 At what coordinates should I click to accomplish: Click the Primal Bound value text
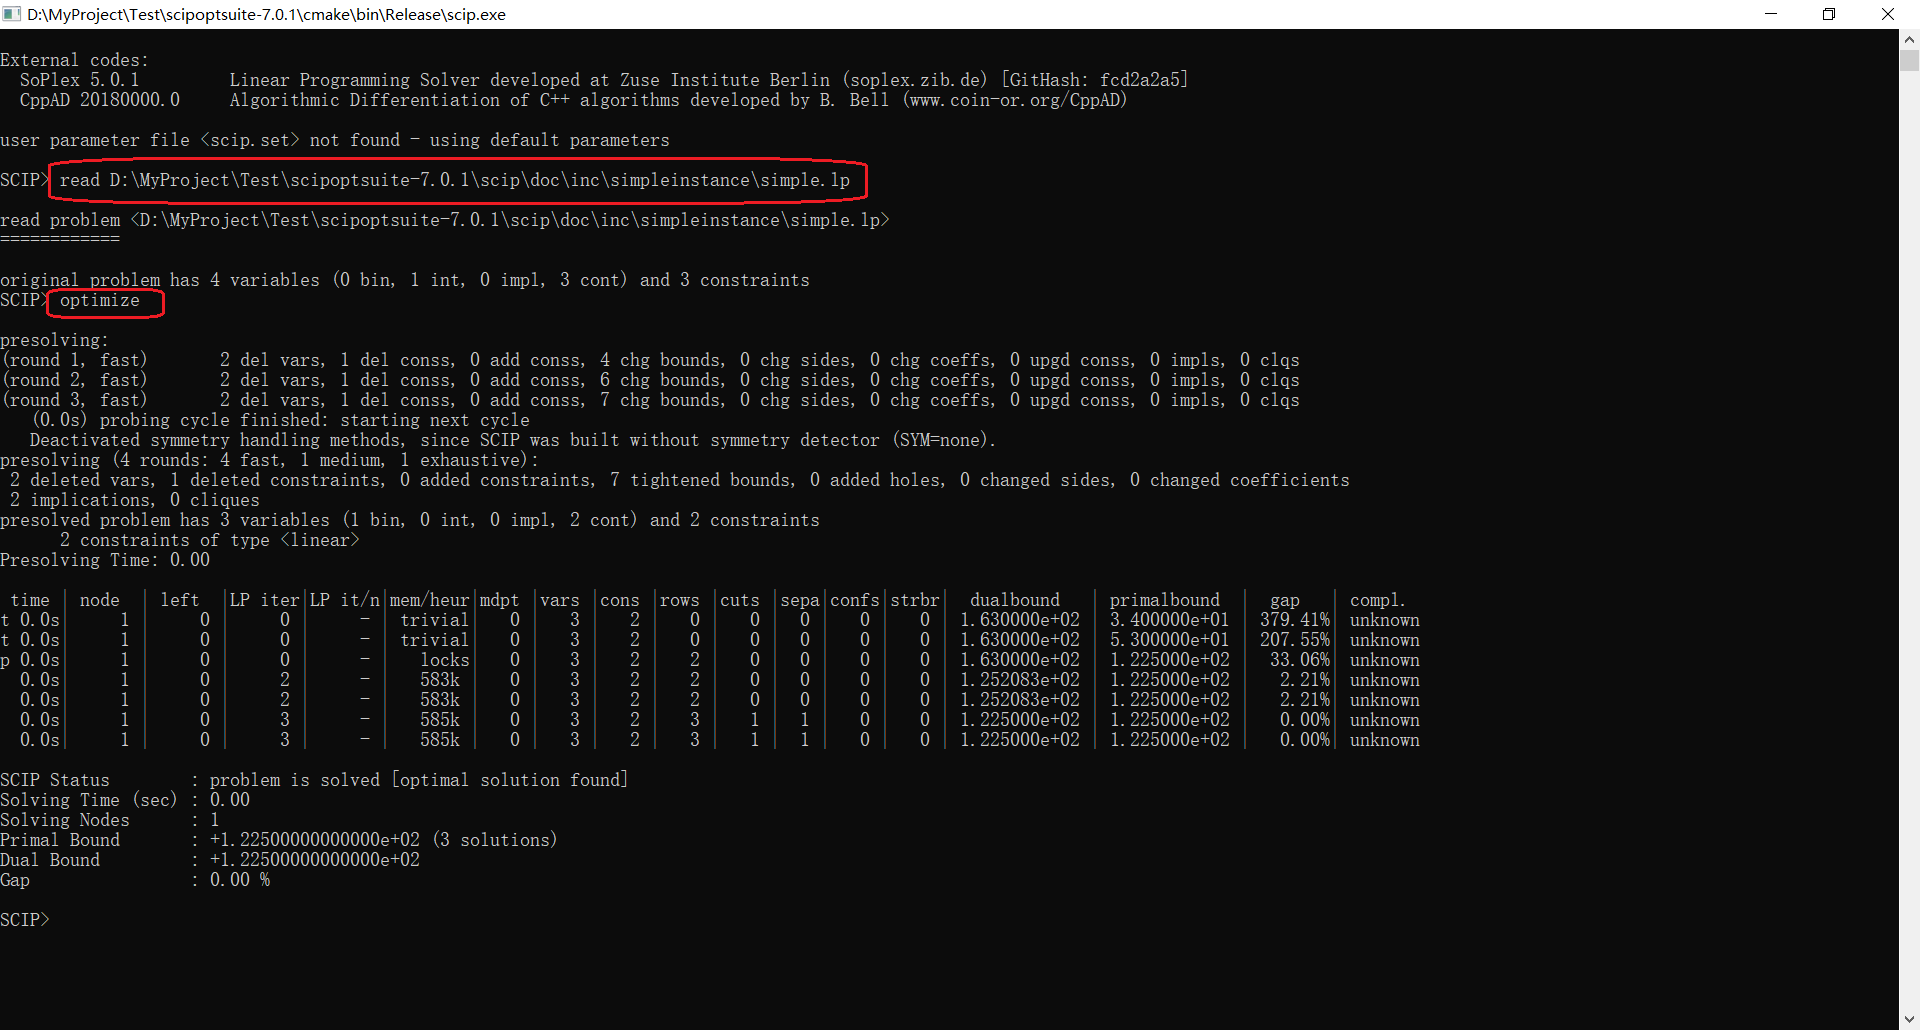point(313,839)
